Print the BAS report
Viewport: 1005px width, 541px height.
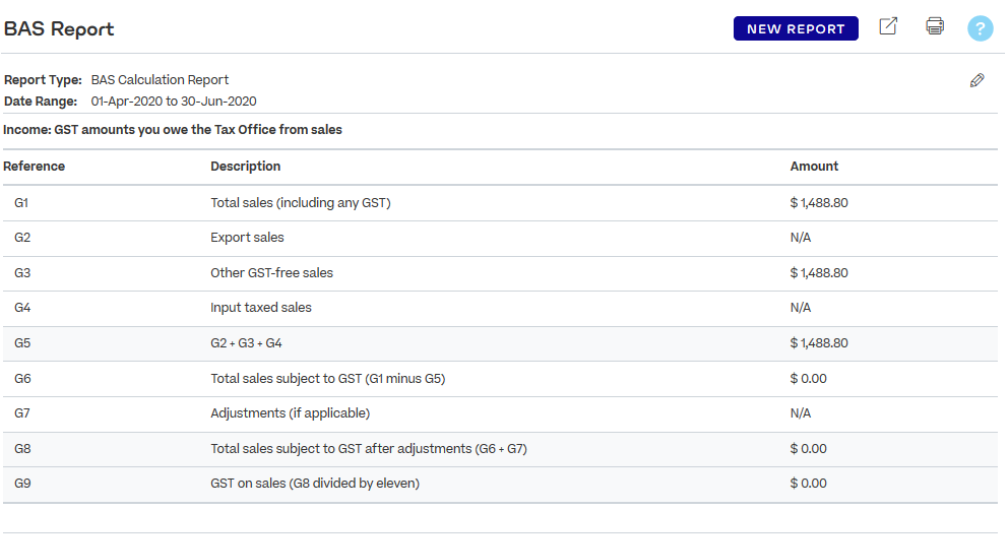pos(934,26)
